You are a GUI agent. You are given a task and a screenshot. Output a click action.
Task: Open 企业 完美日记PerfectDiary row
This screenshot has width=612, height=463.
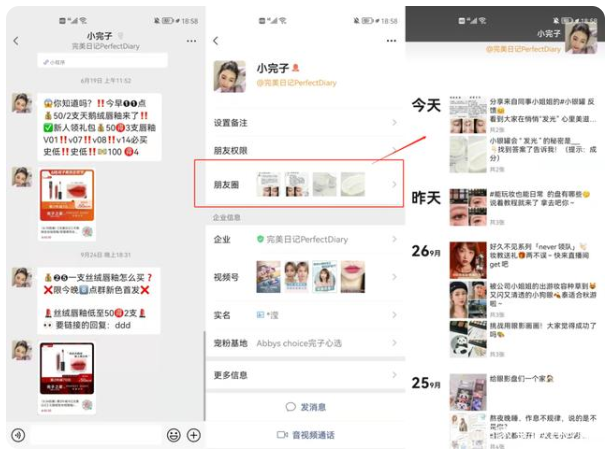coord(306,239)
